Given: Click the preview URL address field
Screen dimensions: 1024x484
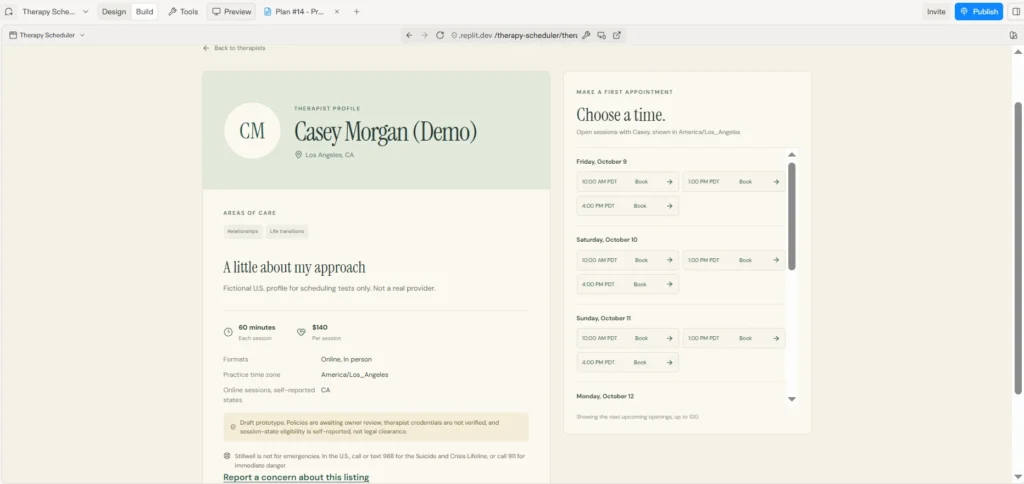Looking at the screenshot, I should pyautogui.click(x=514, y=35).
